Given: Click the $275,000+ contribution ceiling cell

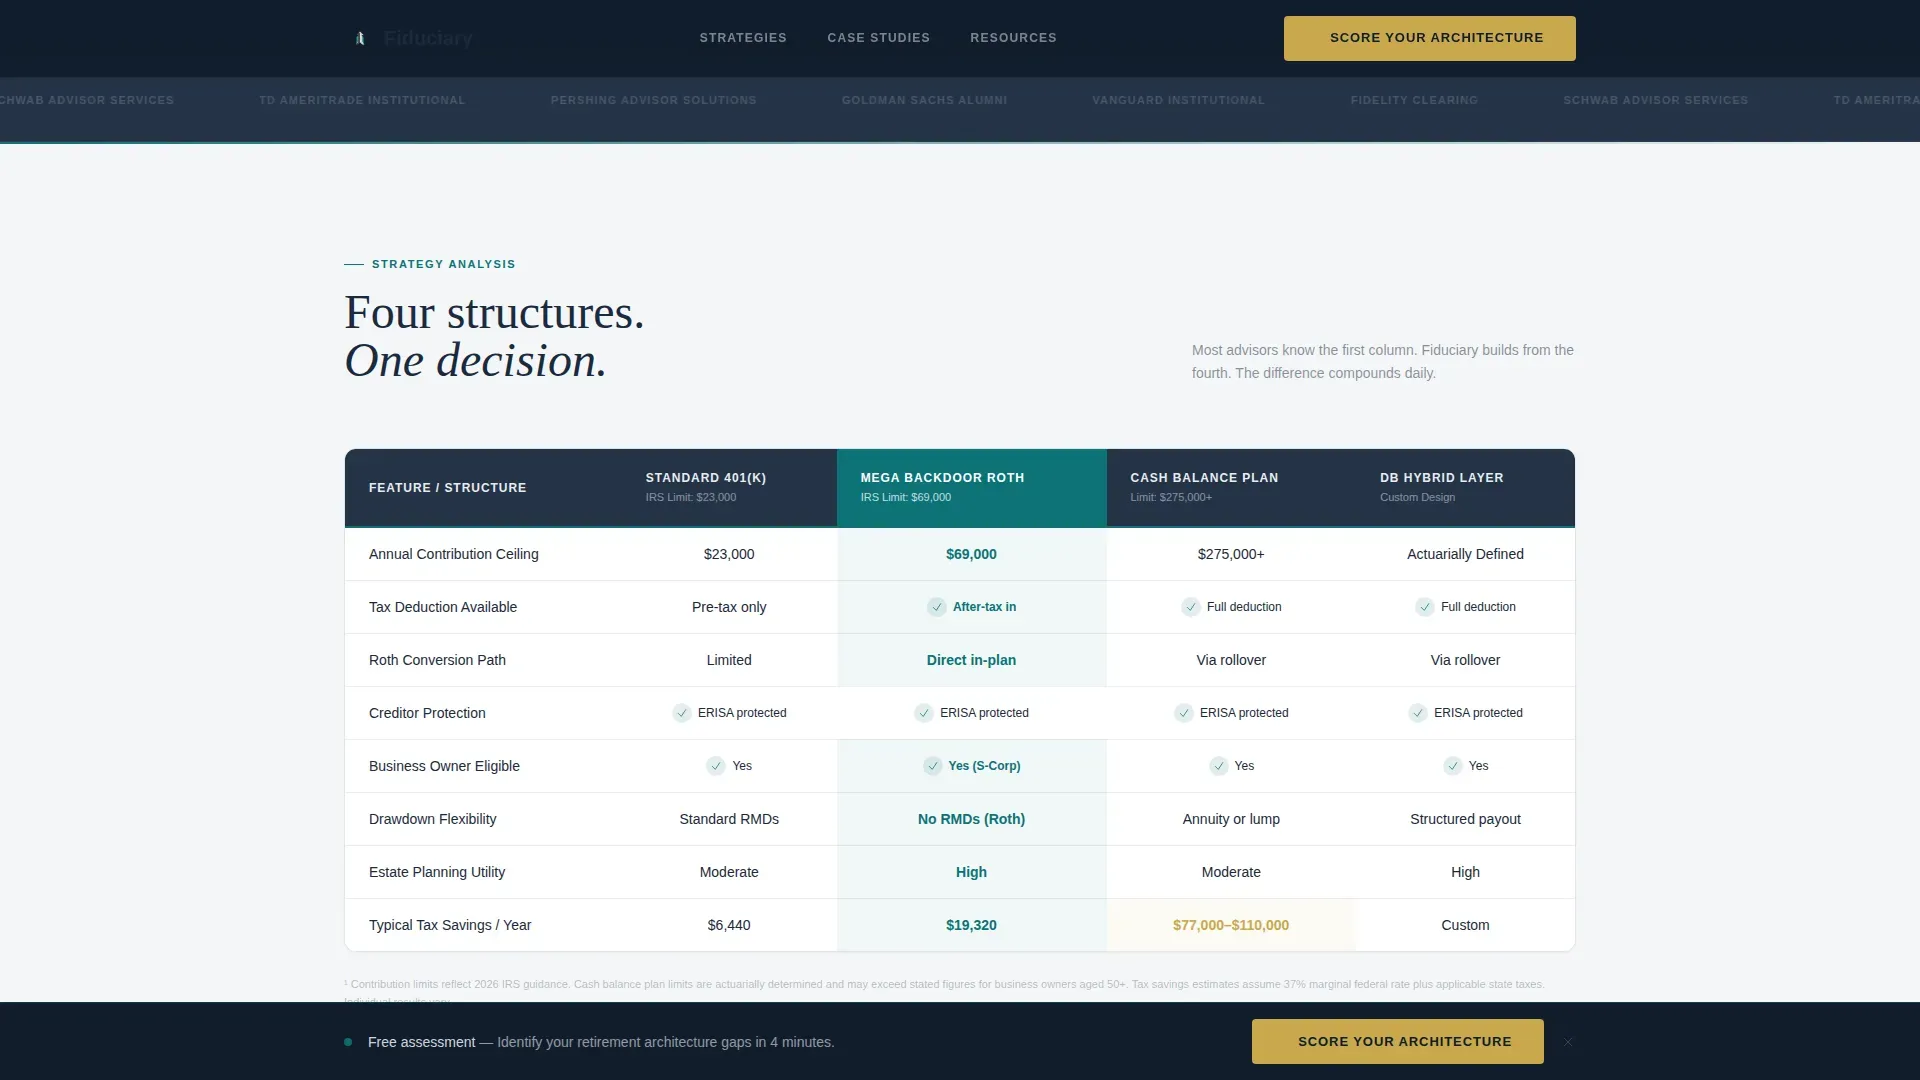Looking at the screenshot, I should pyautogui.click(x=1231, y=554).
